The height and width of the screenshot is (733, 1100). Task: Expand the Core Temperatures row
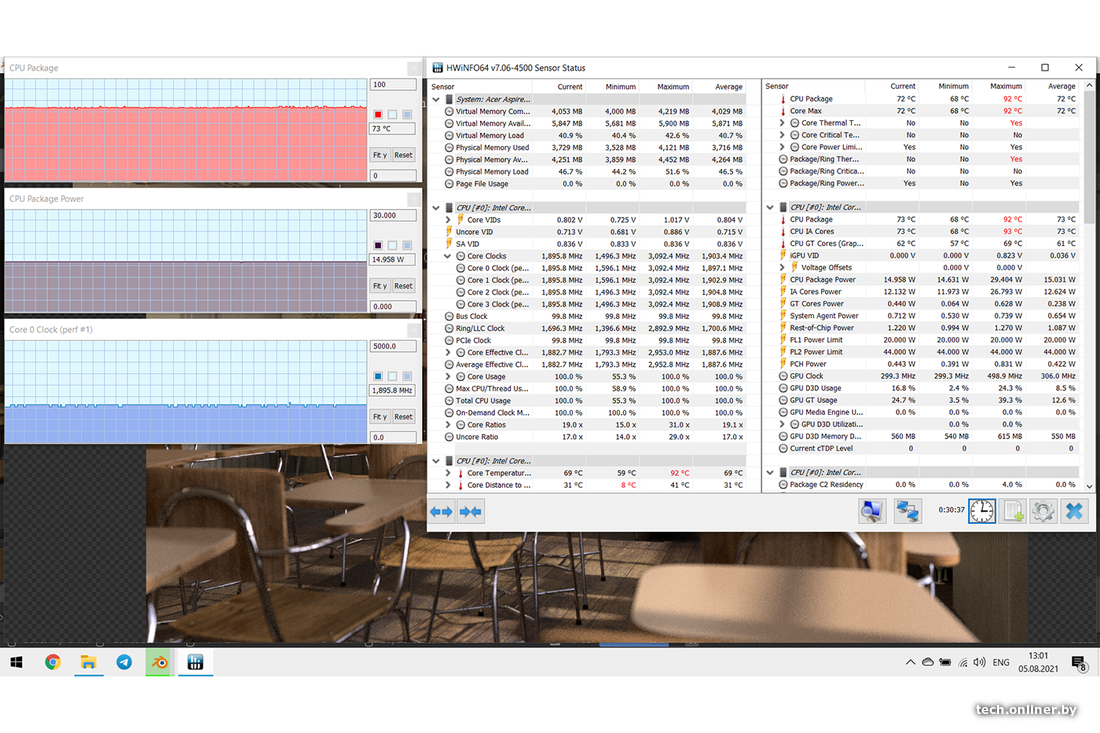(448, 473)
